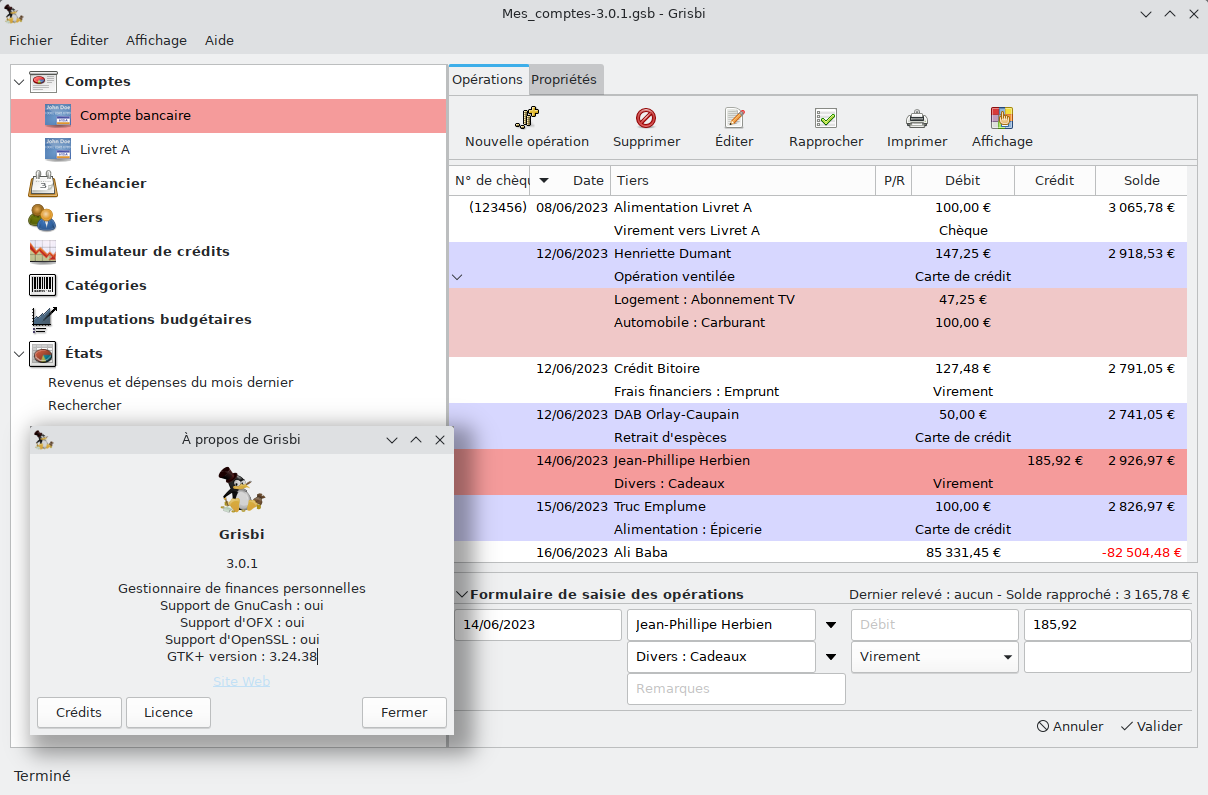Image resolution: width=1208 pixels, height=795 pixels.
Task: Click the Grisbi penguin logo in About dialog
Action: (x=242, y=490)
